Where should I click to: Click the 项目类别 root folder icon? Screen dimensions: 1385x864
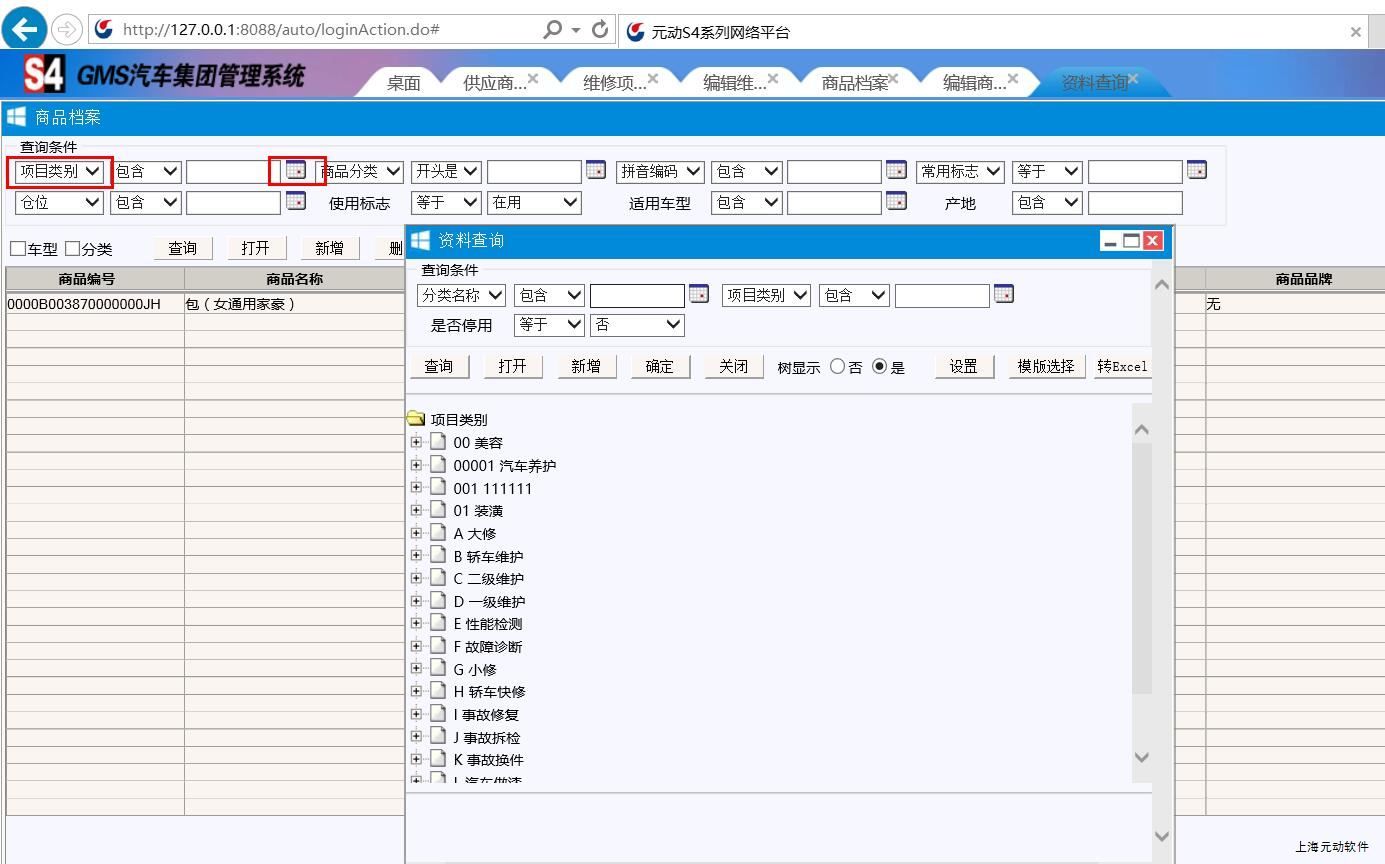point(416,419)
